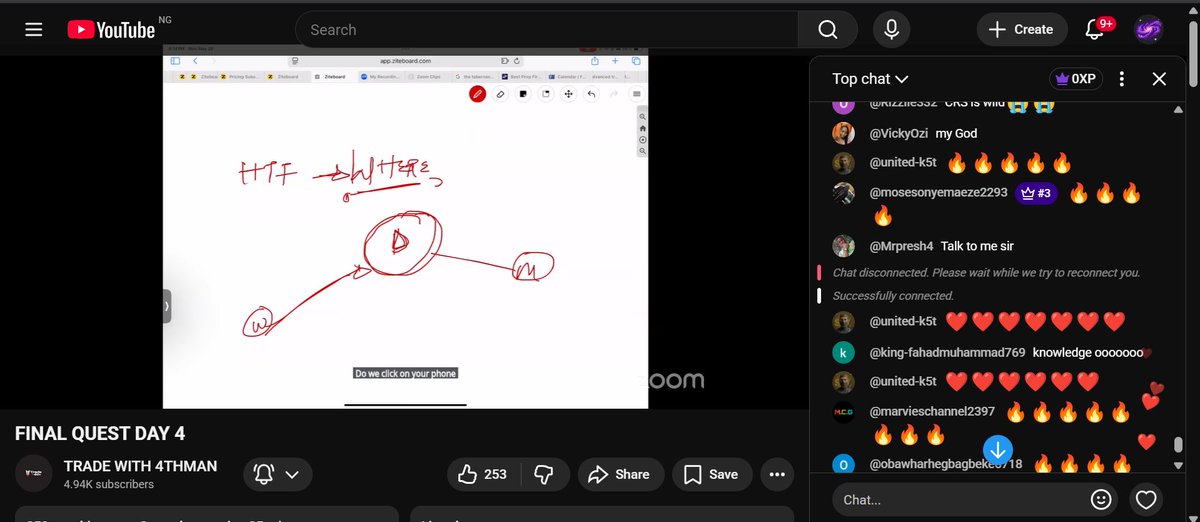Start voice search with the microphone
Viewport: 1200px width, 522px height.
(891, 30)
